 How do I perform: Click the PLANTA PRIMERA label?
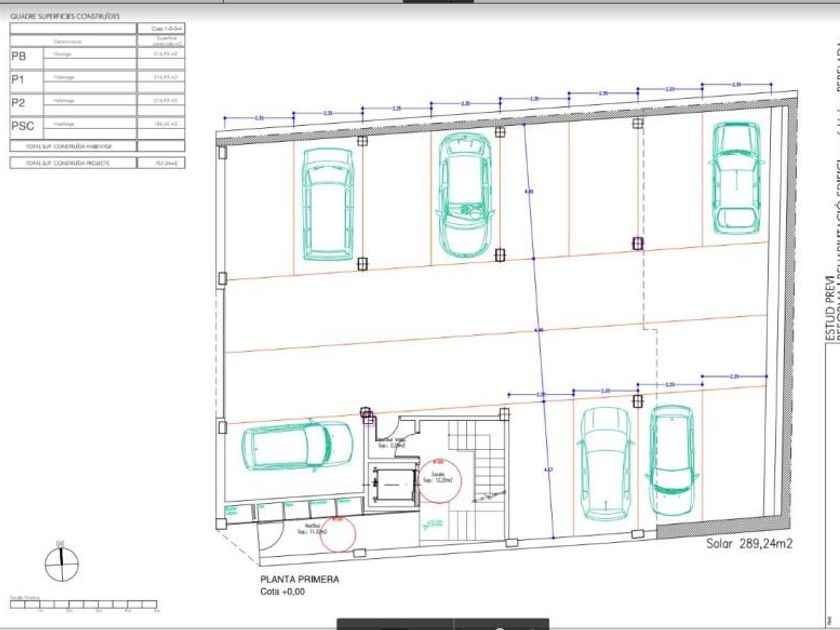click(300, 579)
